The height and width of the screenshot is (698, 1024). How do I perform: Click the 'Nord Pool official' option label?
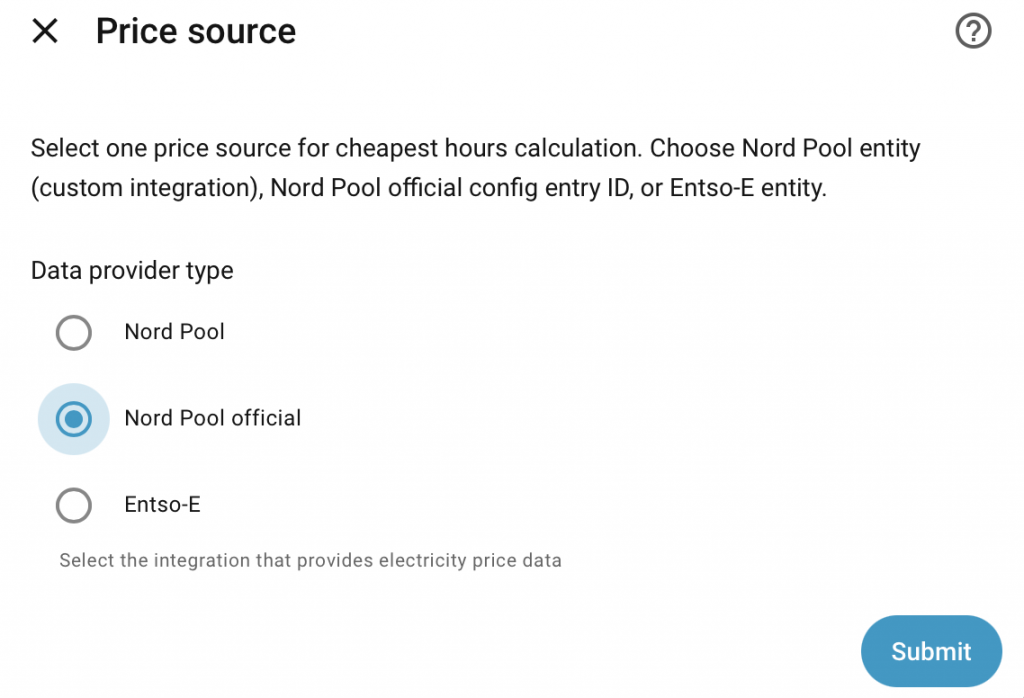[x=212, y=418]
